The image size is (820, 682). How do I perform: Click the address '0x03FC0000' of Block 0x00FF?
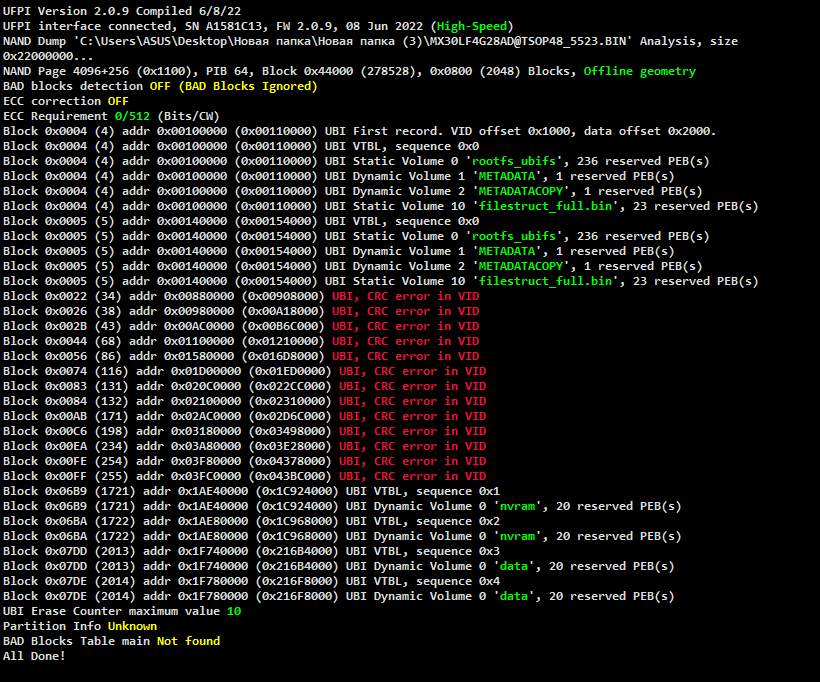pyautogui.click(x=206, y=476)
